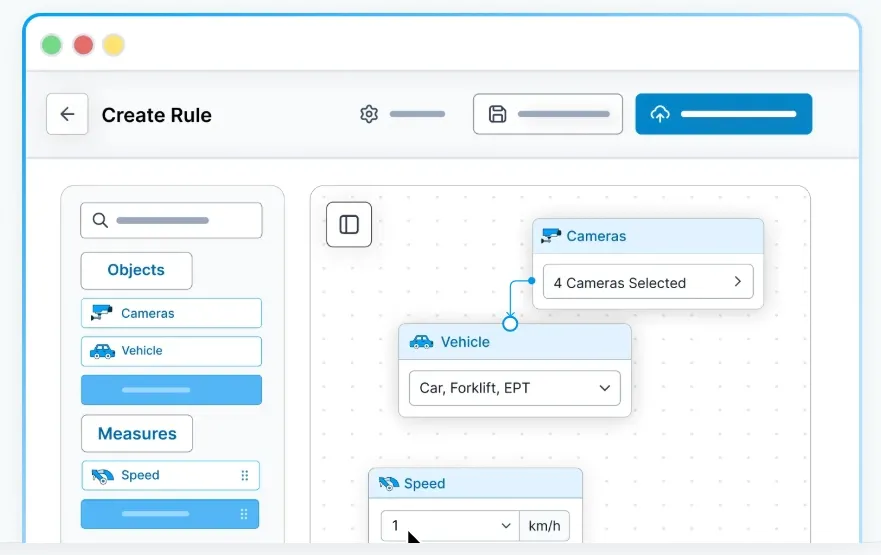The height and width of the screenshot is (555, 881).
Task: Click chevron arrow in Cameras Selected field
Action: click(738, 281)
